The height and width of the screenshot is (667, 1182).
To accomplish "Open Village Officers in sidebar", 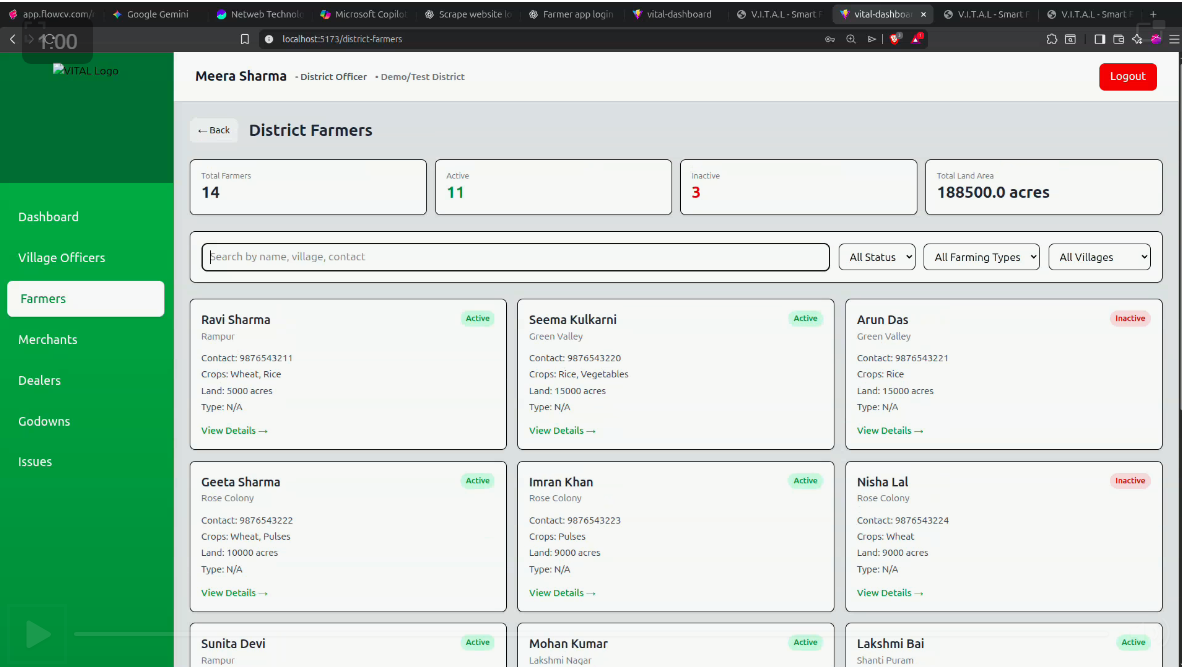I will click(62, 258).
